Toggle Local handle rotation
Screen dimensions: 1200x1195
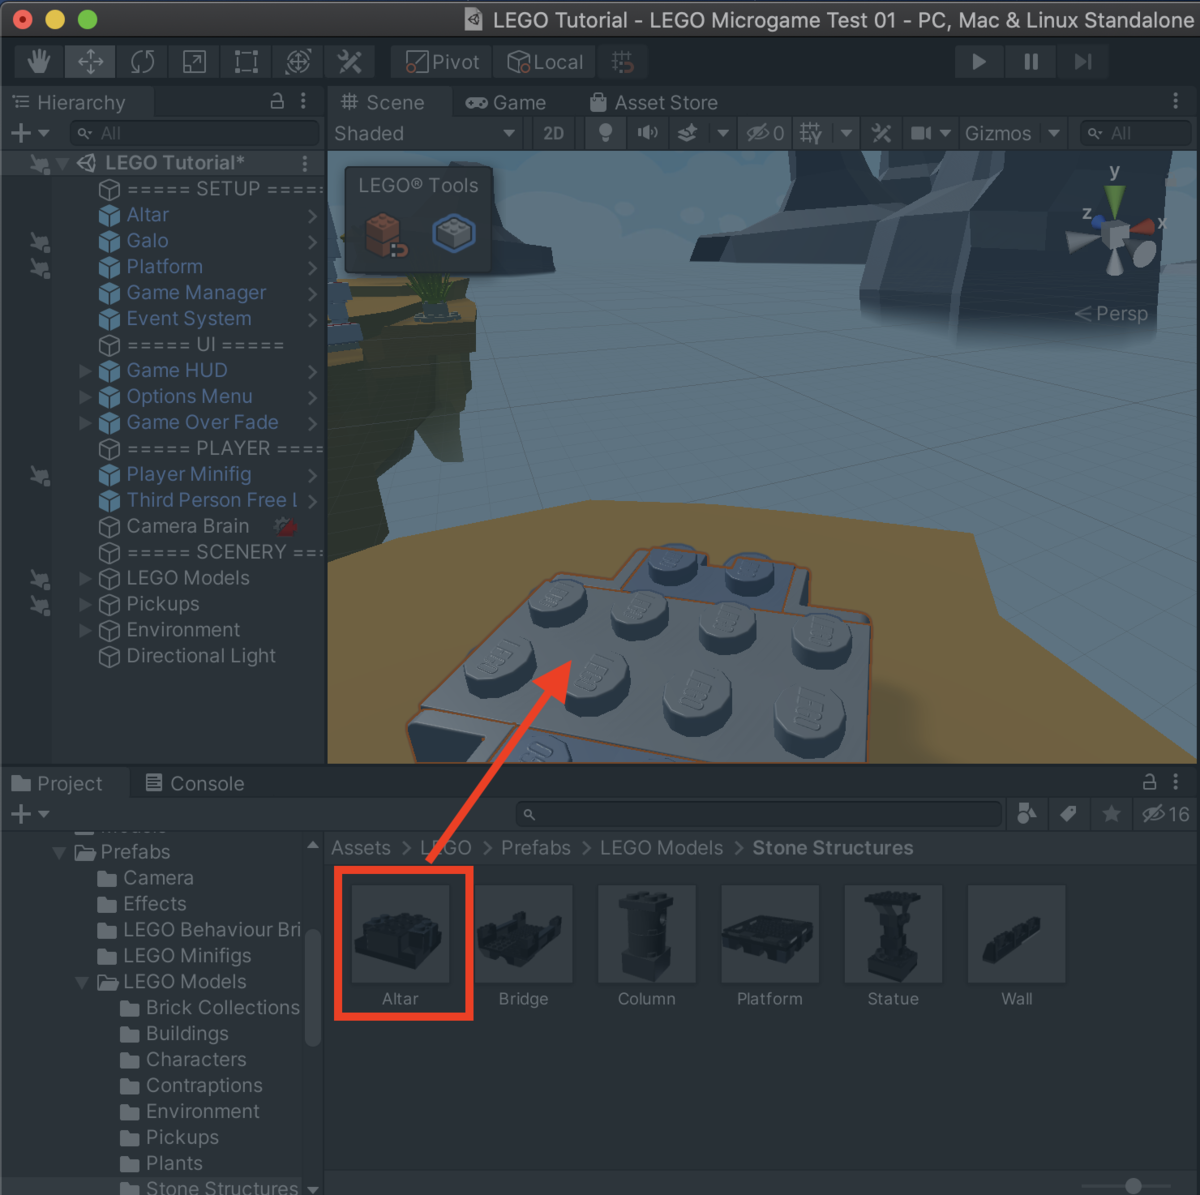click(545, 62)
